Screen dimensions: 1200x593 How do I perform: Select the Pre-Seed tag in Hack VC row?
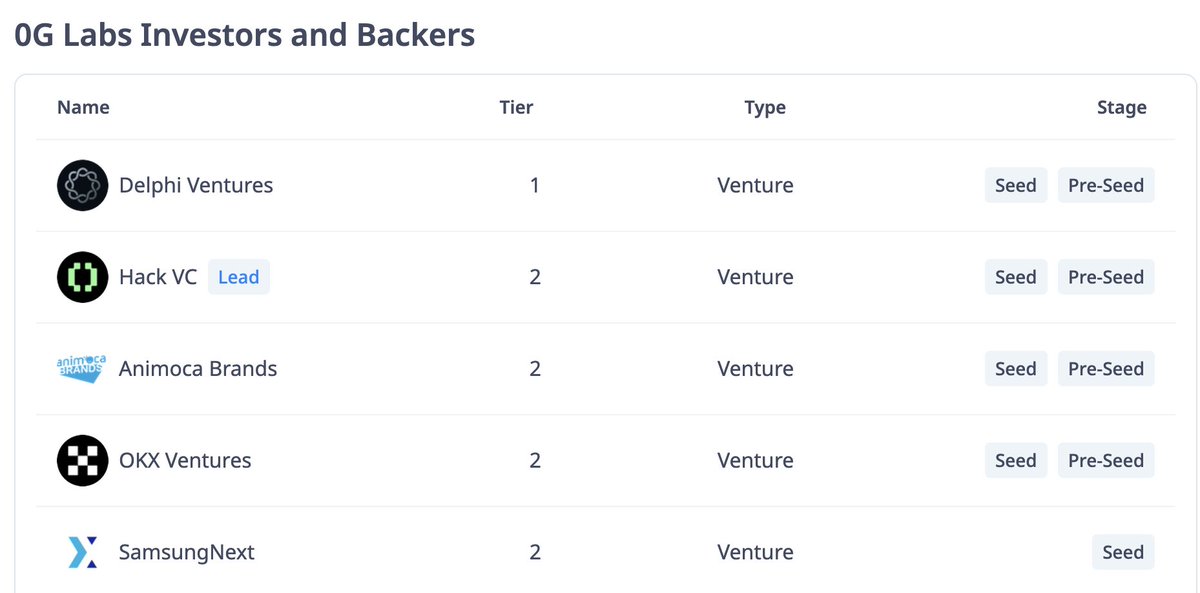1106,277
